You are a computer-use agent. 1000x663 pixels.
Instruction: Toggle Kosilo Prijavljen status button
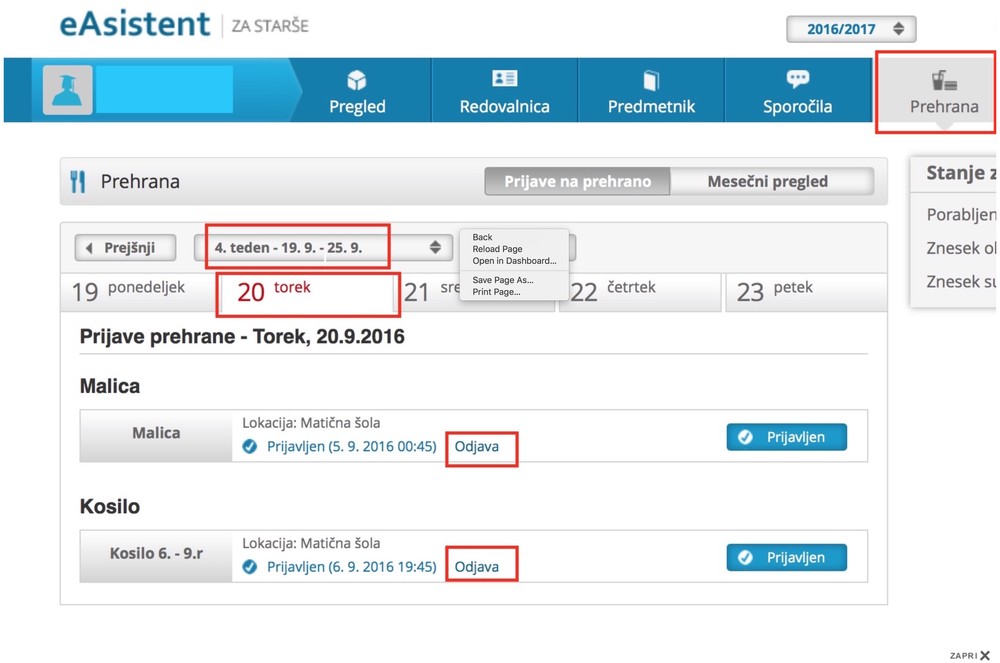786,558
